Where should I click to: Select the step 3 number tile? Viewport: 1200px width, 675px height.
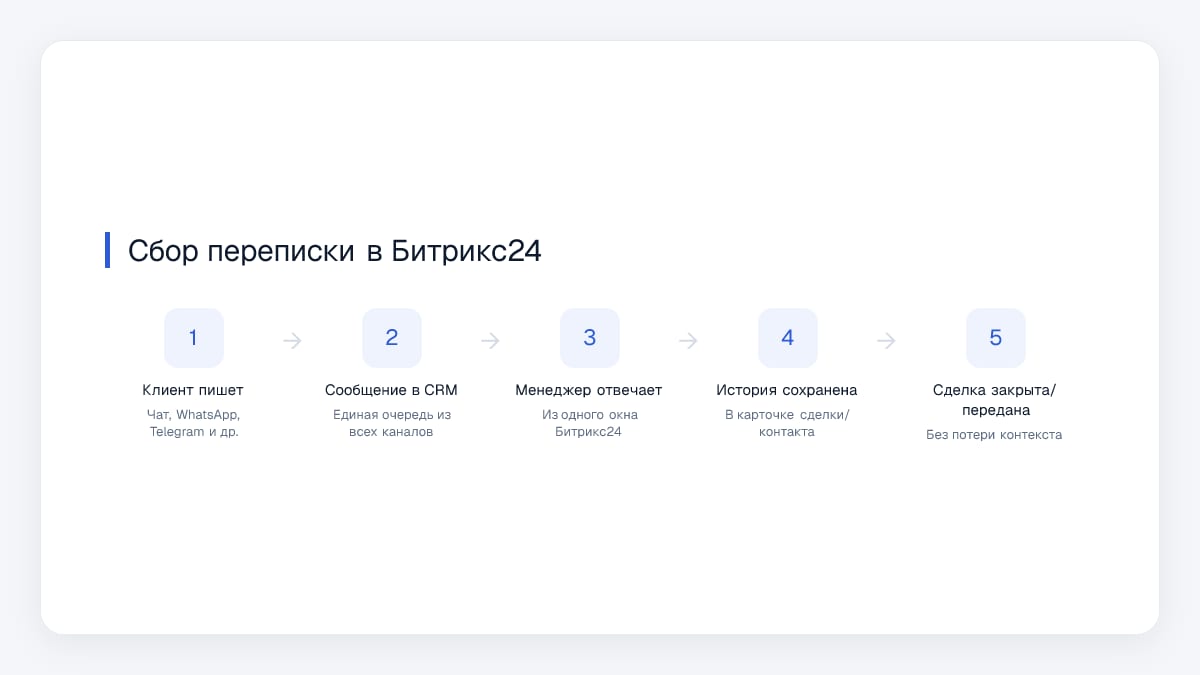590,338
